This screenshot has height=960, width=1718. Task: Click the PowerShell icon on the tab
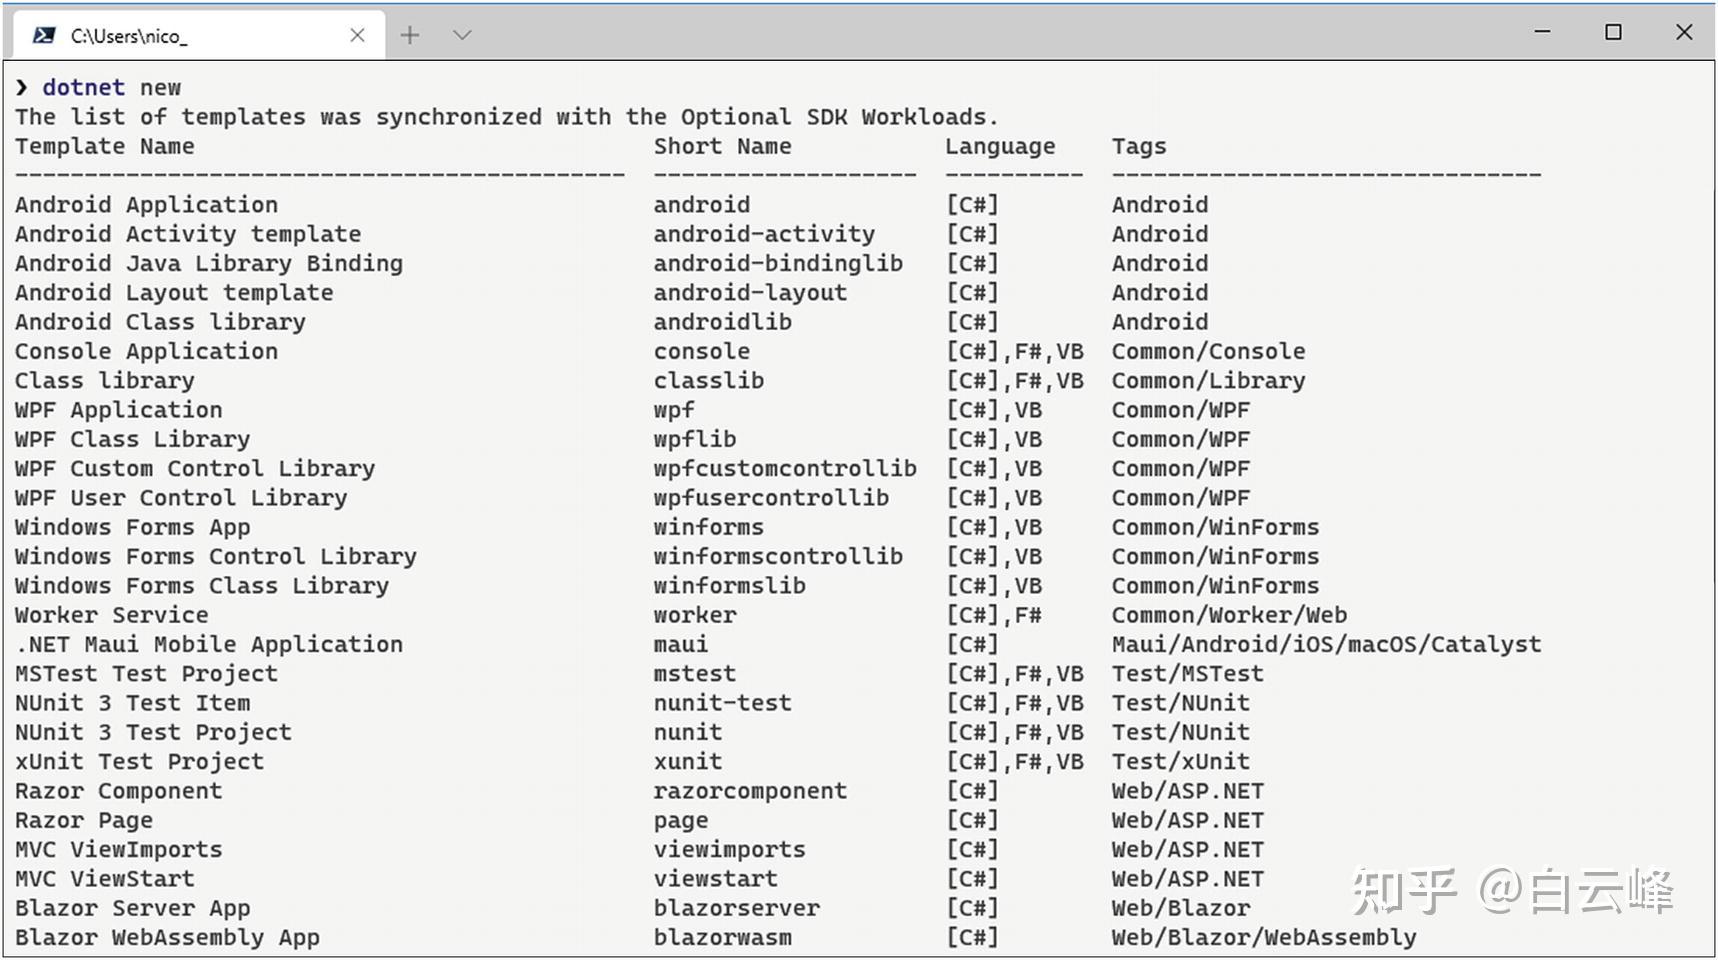44,36
